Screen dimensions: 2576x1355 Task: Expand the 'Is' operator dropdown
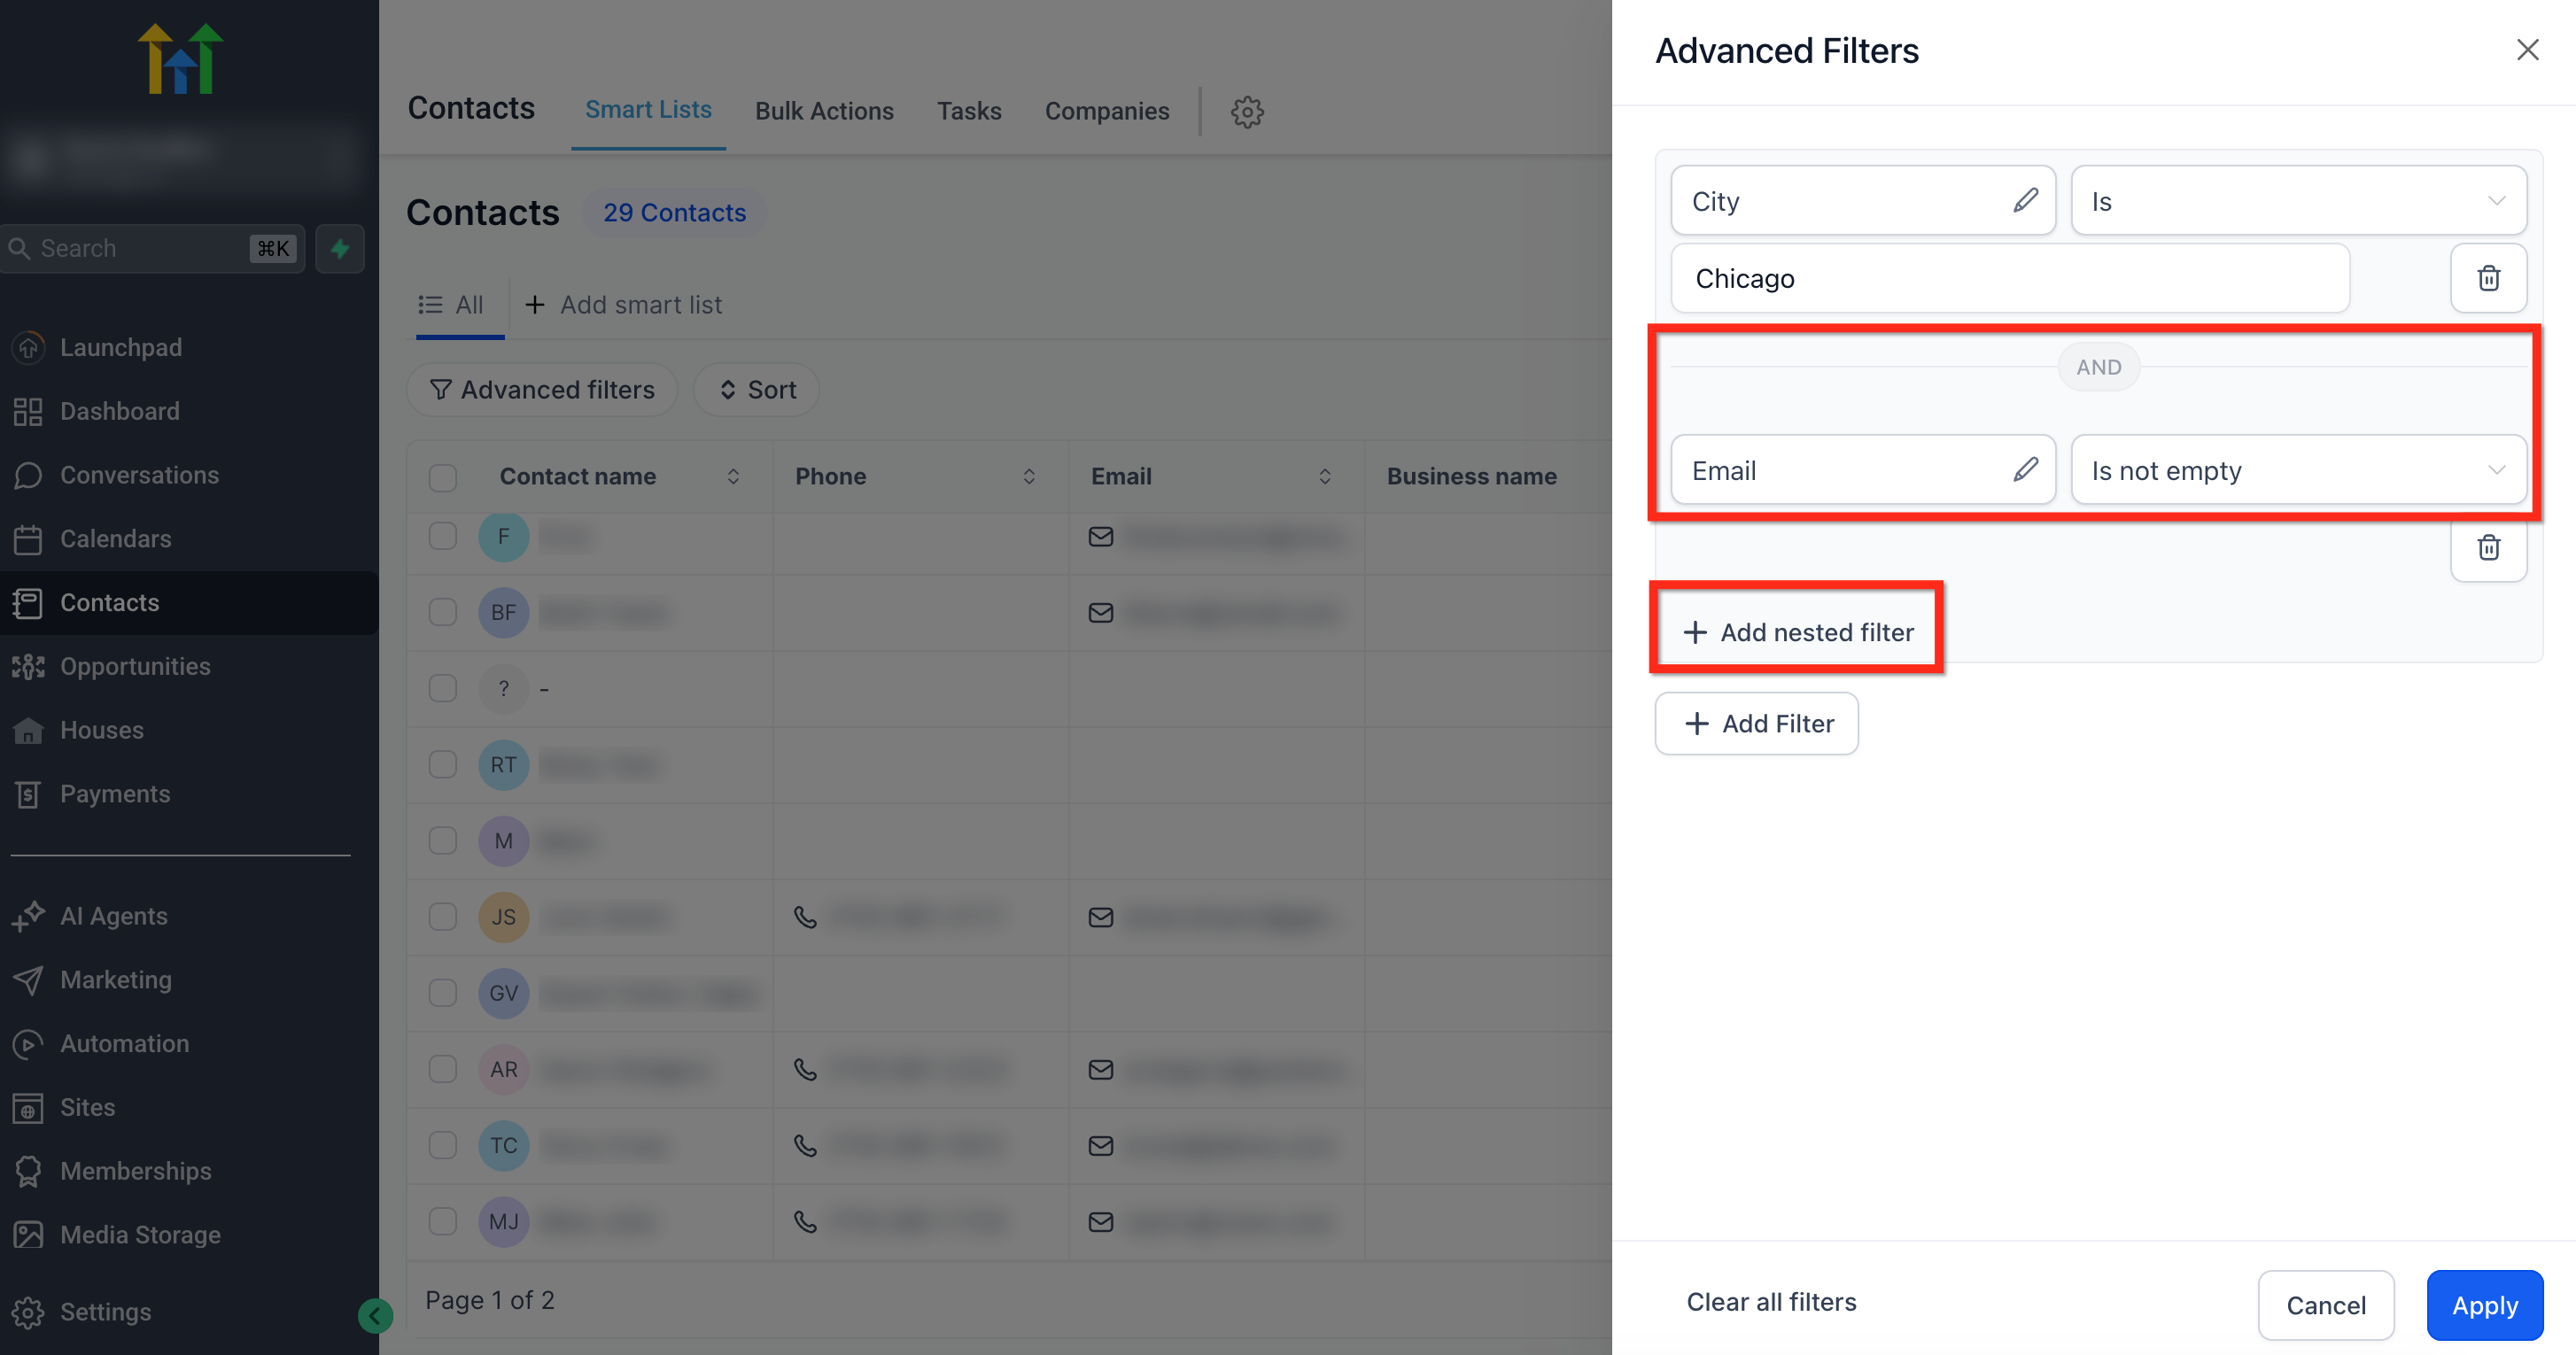pyautogui.click(x=2298, y=201)
